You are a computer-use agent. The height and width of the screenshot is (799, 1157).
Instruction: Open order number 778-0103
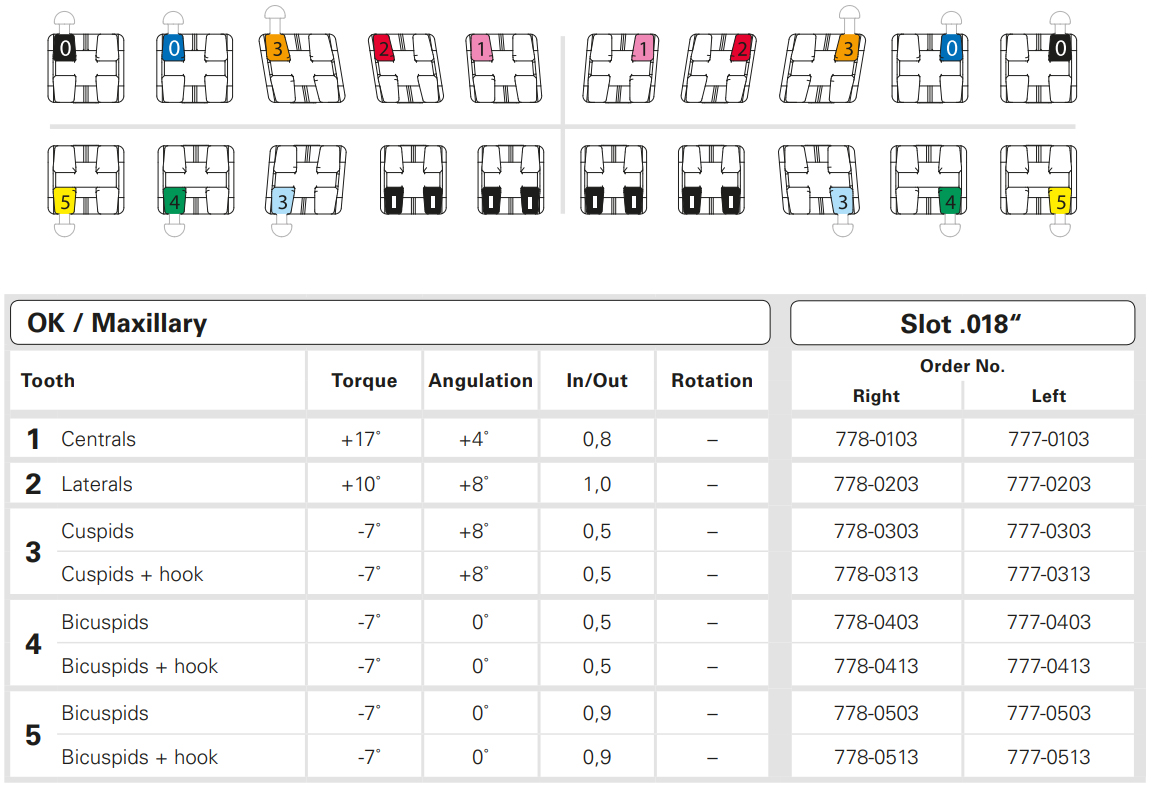[876, 439]
